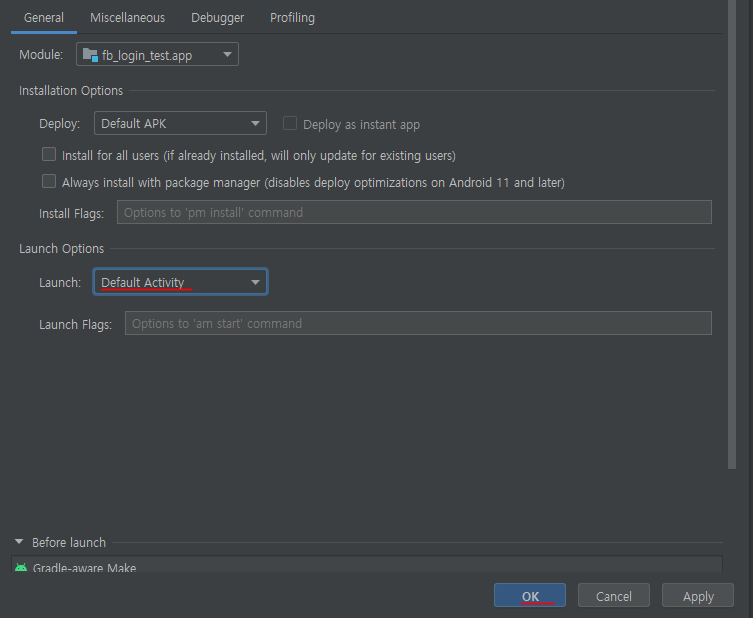This screenshot has height=618, width=753.
Task: Collapse the Before launch section
Action: pos(19,542)
